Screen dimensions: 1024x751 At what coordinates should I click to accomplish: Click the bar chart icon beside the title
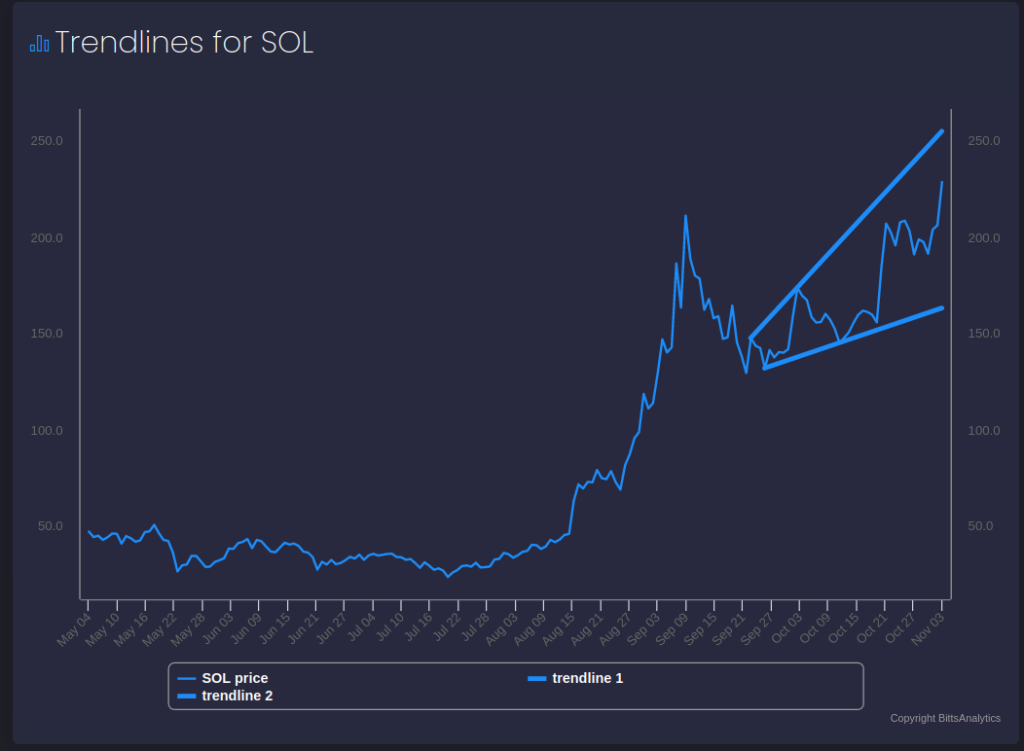[x=39, y=43]
